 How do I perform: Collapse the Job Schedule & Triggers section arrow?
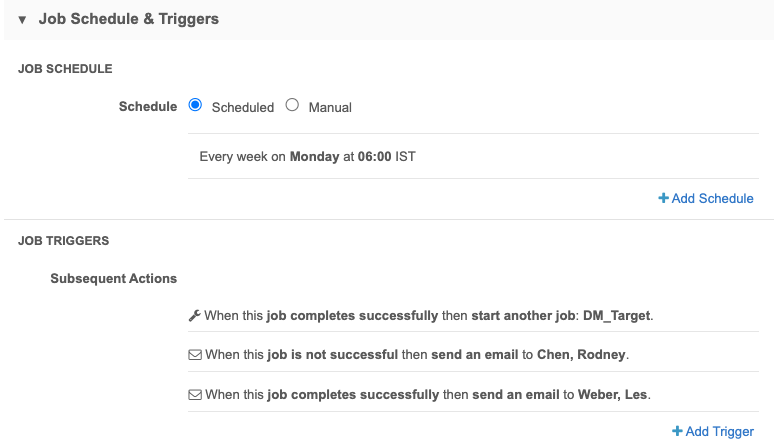22,20
